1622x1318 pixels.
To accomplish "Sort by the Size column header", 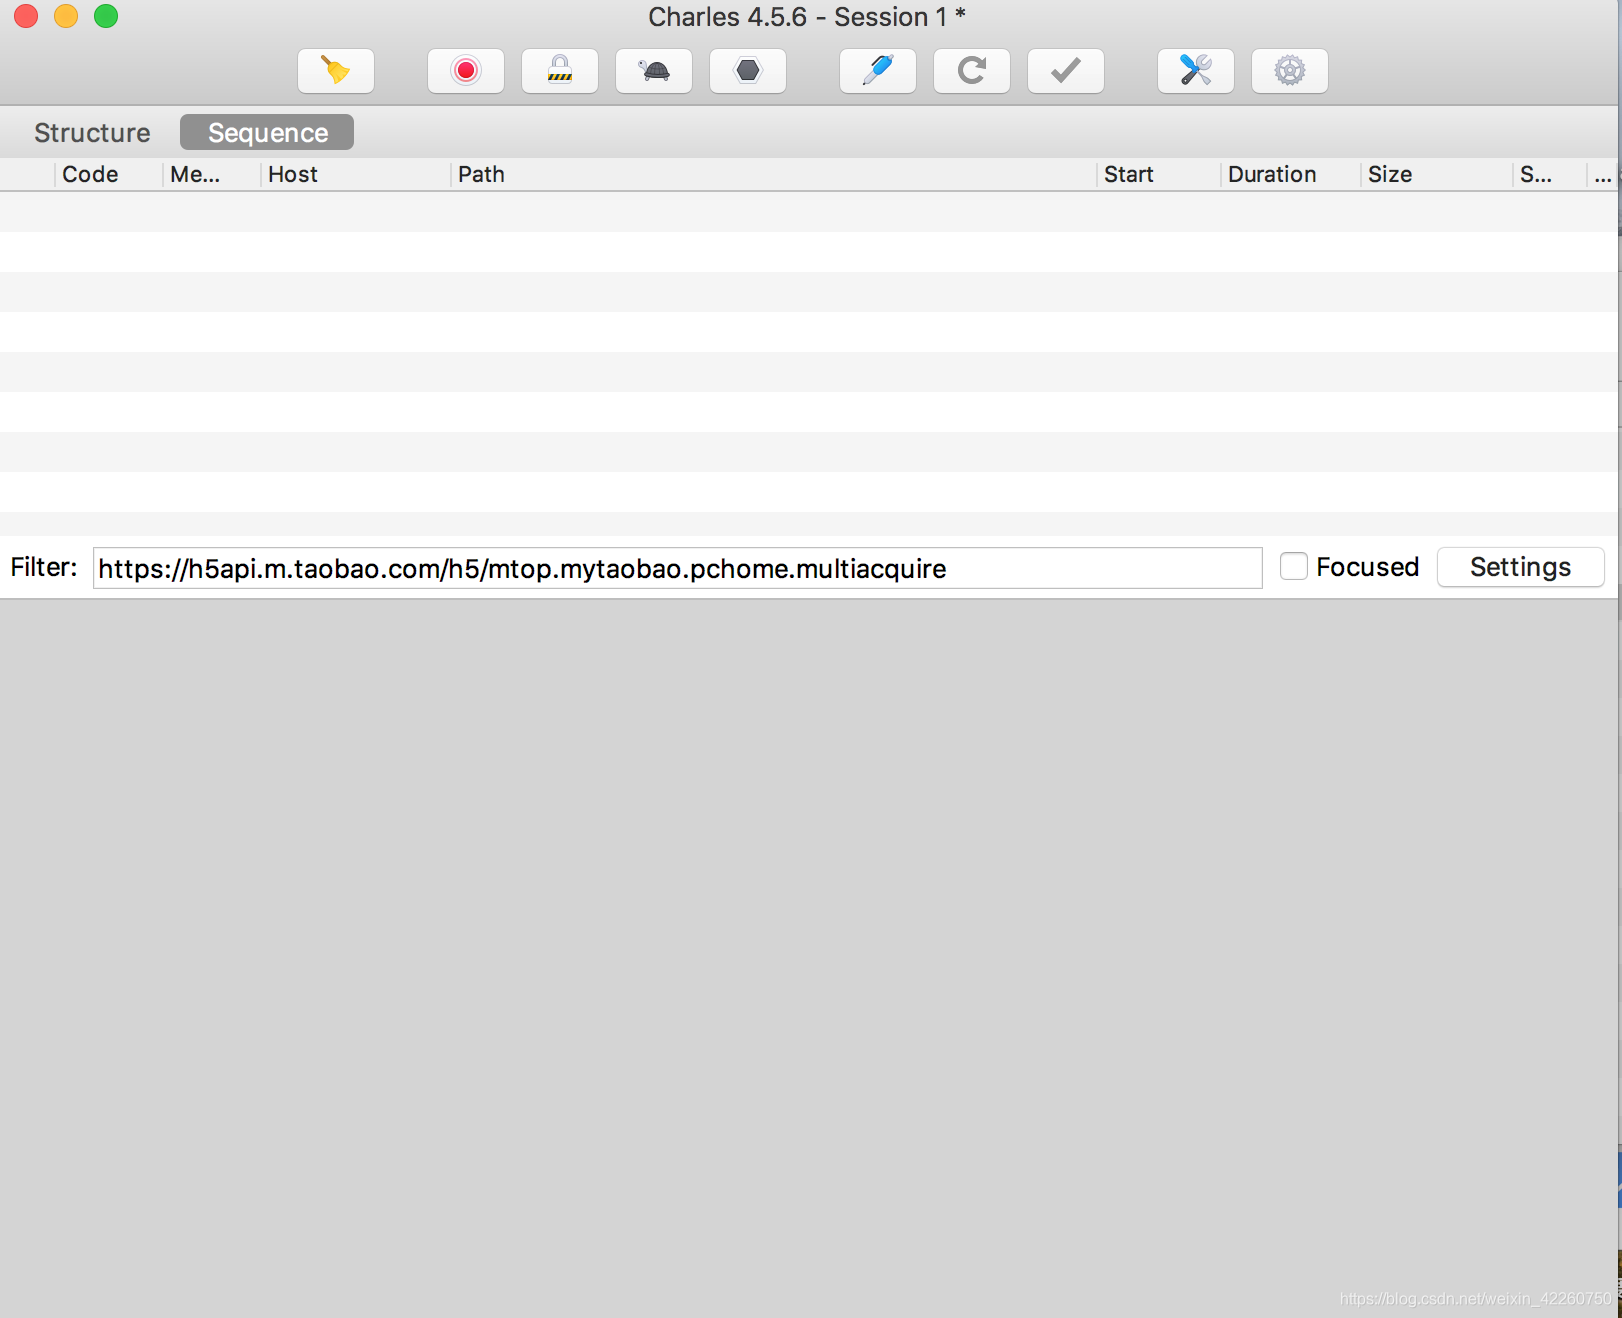I will coord(1436,174).
